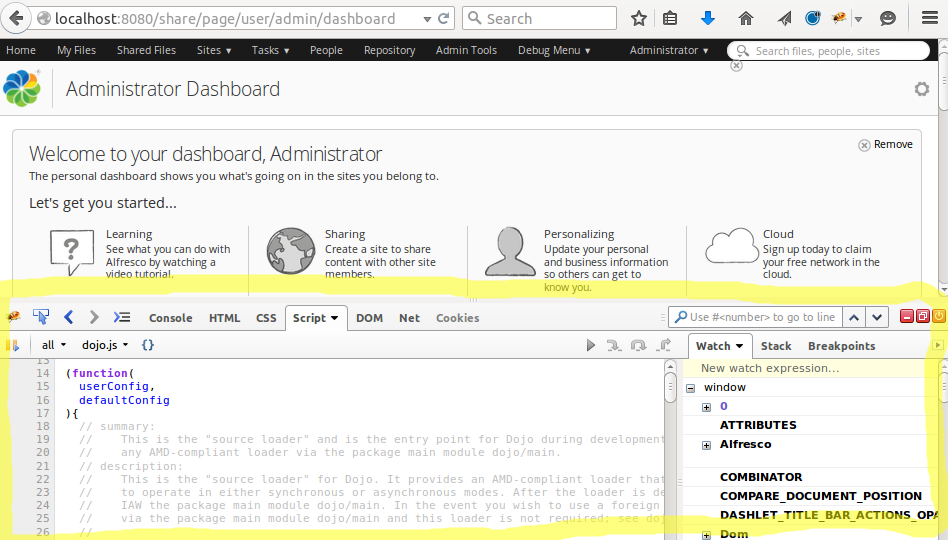Activate the inspect element tool
The image size is (948, 540).
[x=41, y=316]
